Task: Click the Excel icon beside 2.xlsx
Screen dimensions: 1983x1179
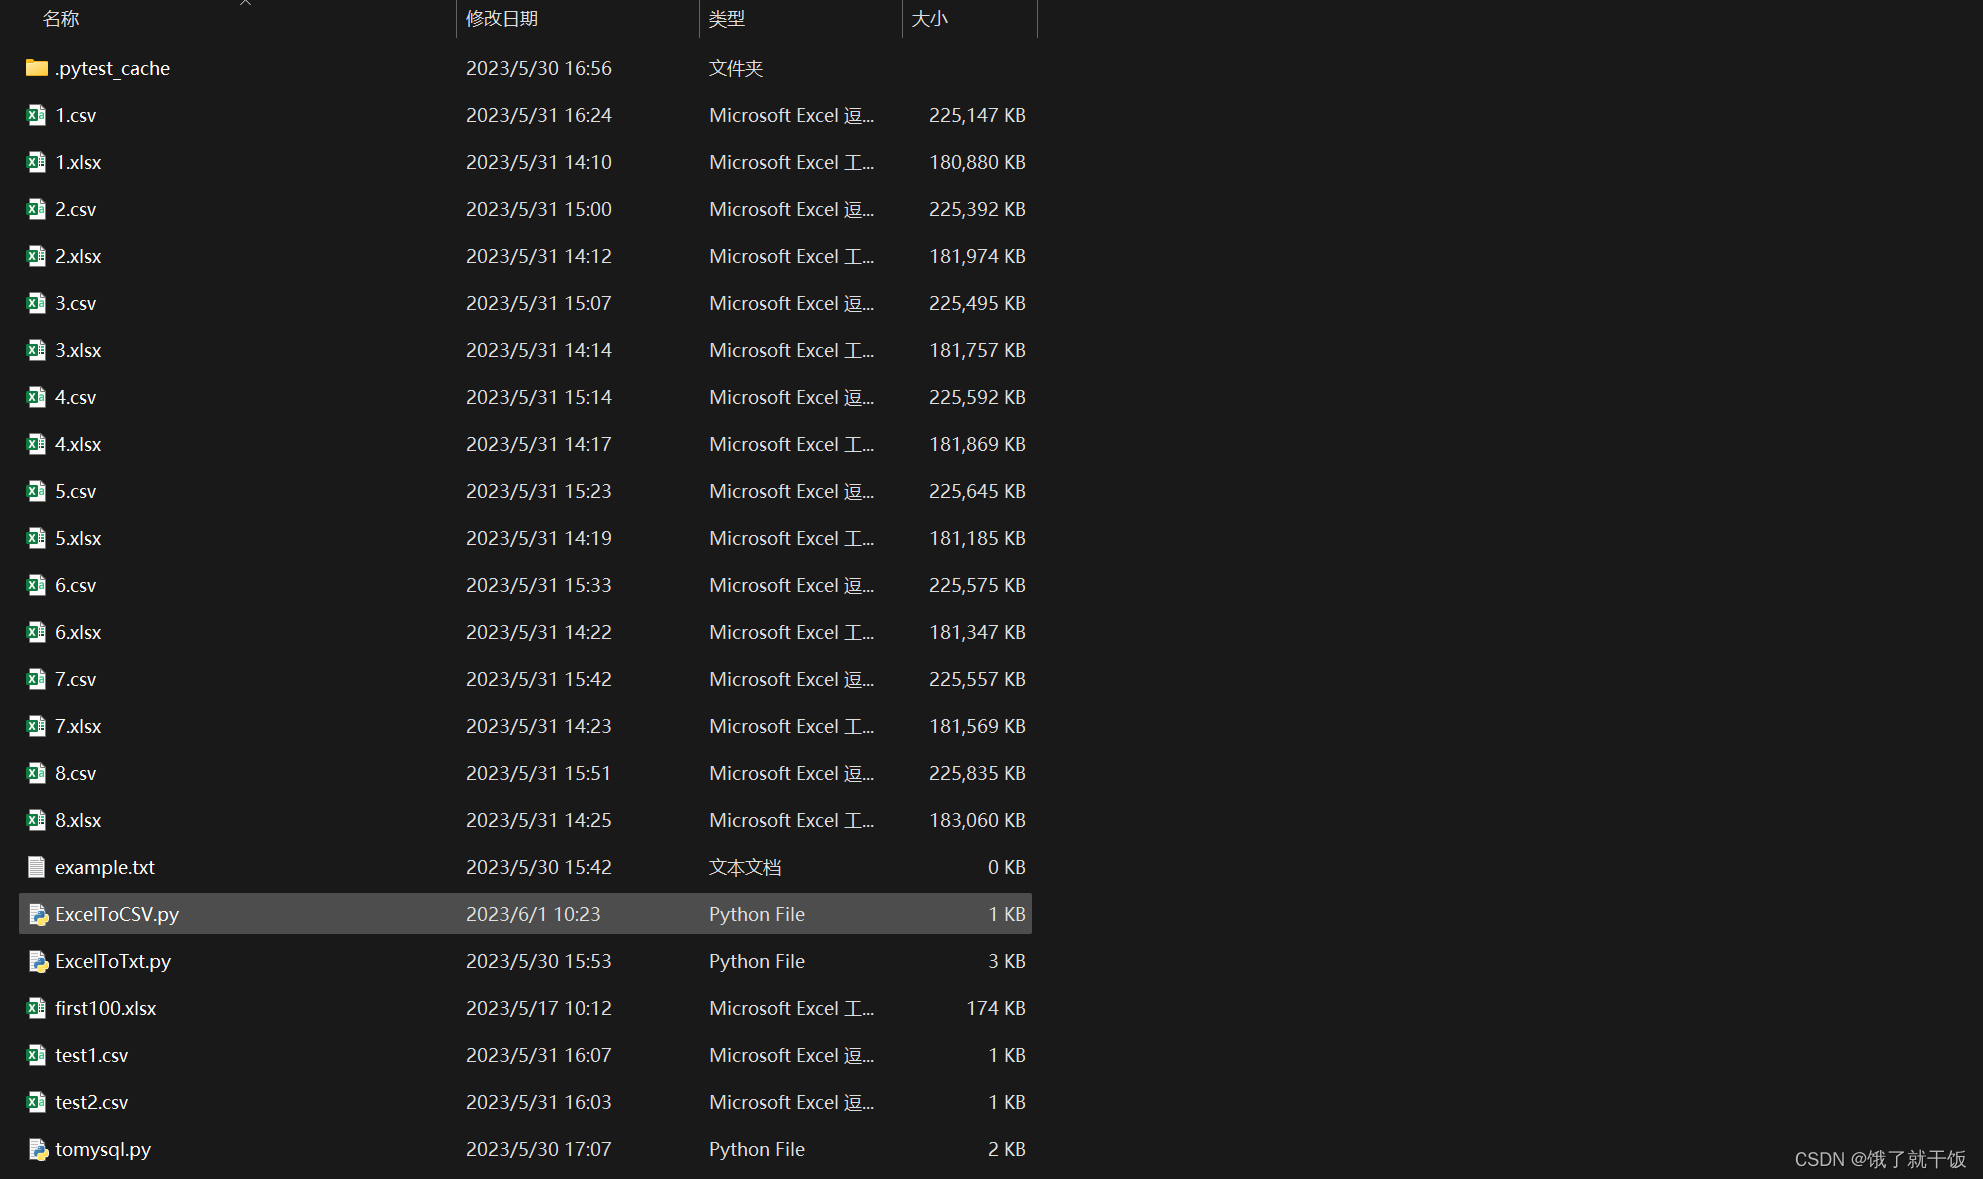Action: pyautogui.click(x=37, y=256)
